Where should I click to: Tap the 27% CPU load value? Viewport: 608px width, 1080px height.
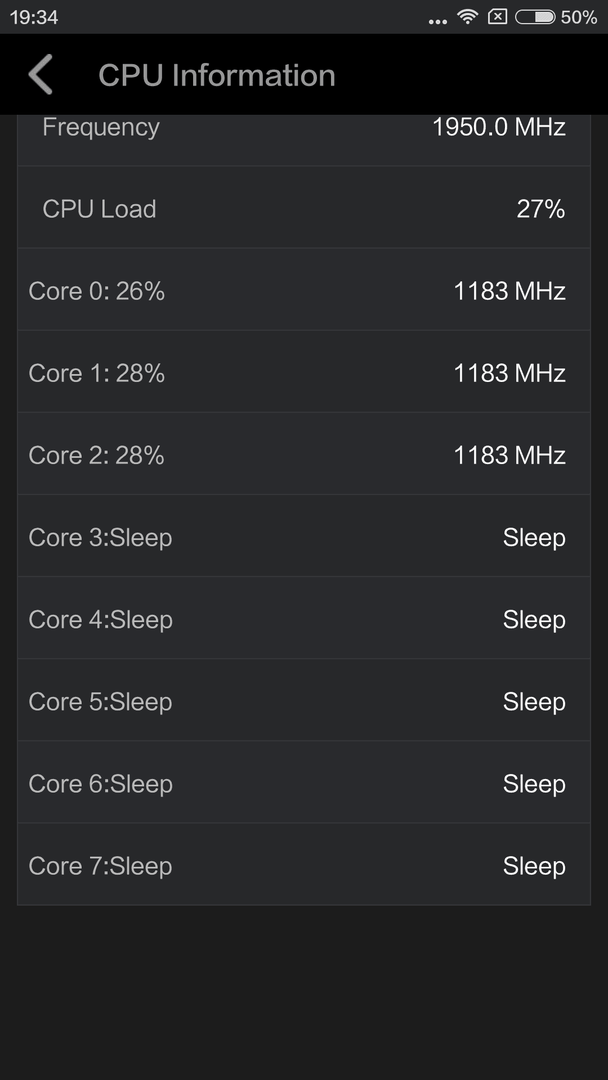[x=541, y=209]
